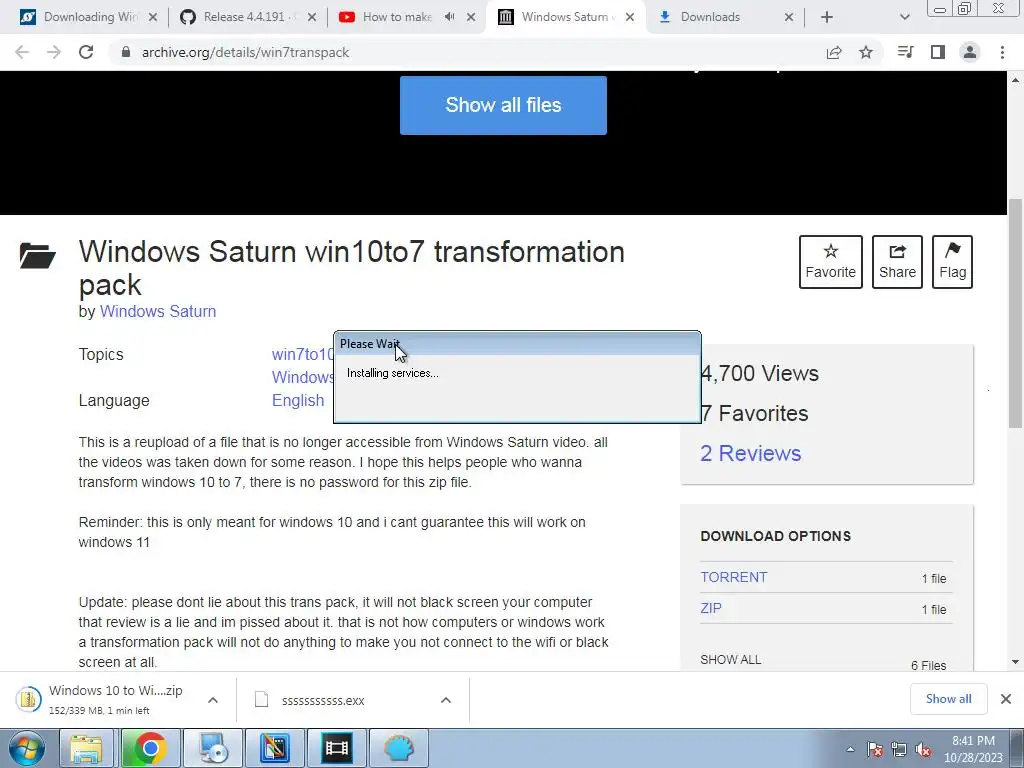This screenshot has height=768, width=1024.
Task: Open the media control icon in toolbar
Action: coord(905,52)
